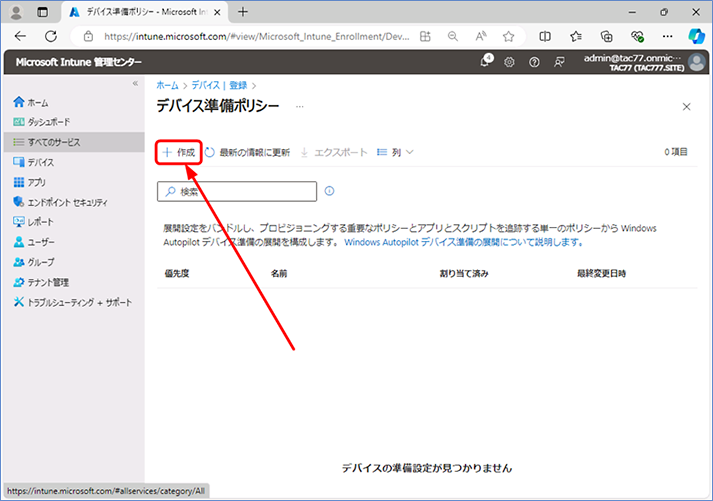Close the Microsoft Intune browser tab

point(217,12)
